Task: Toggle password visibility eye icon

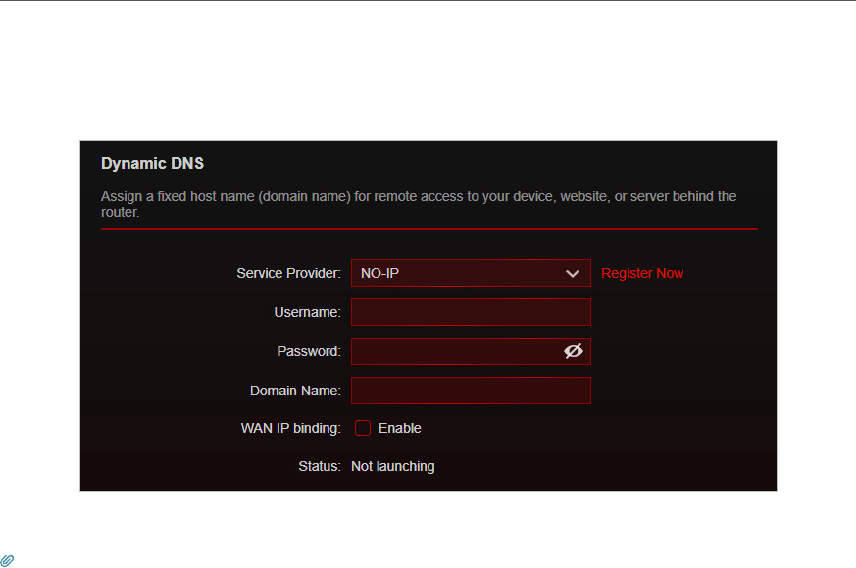Action: [573, 351]
